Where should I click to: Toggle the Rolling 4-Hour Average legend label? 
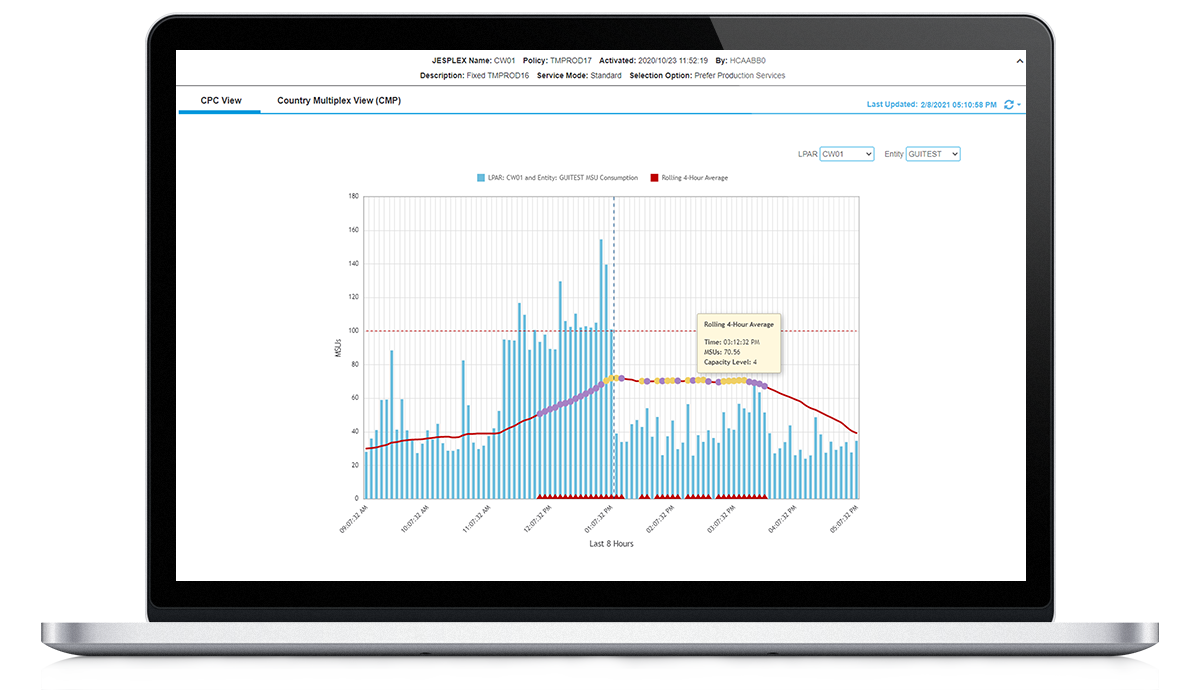pyautogui.click(x=694, y=178)
